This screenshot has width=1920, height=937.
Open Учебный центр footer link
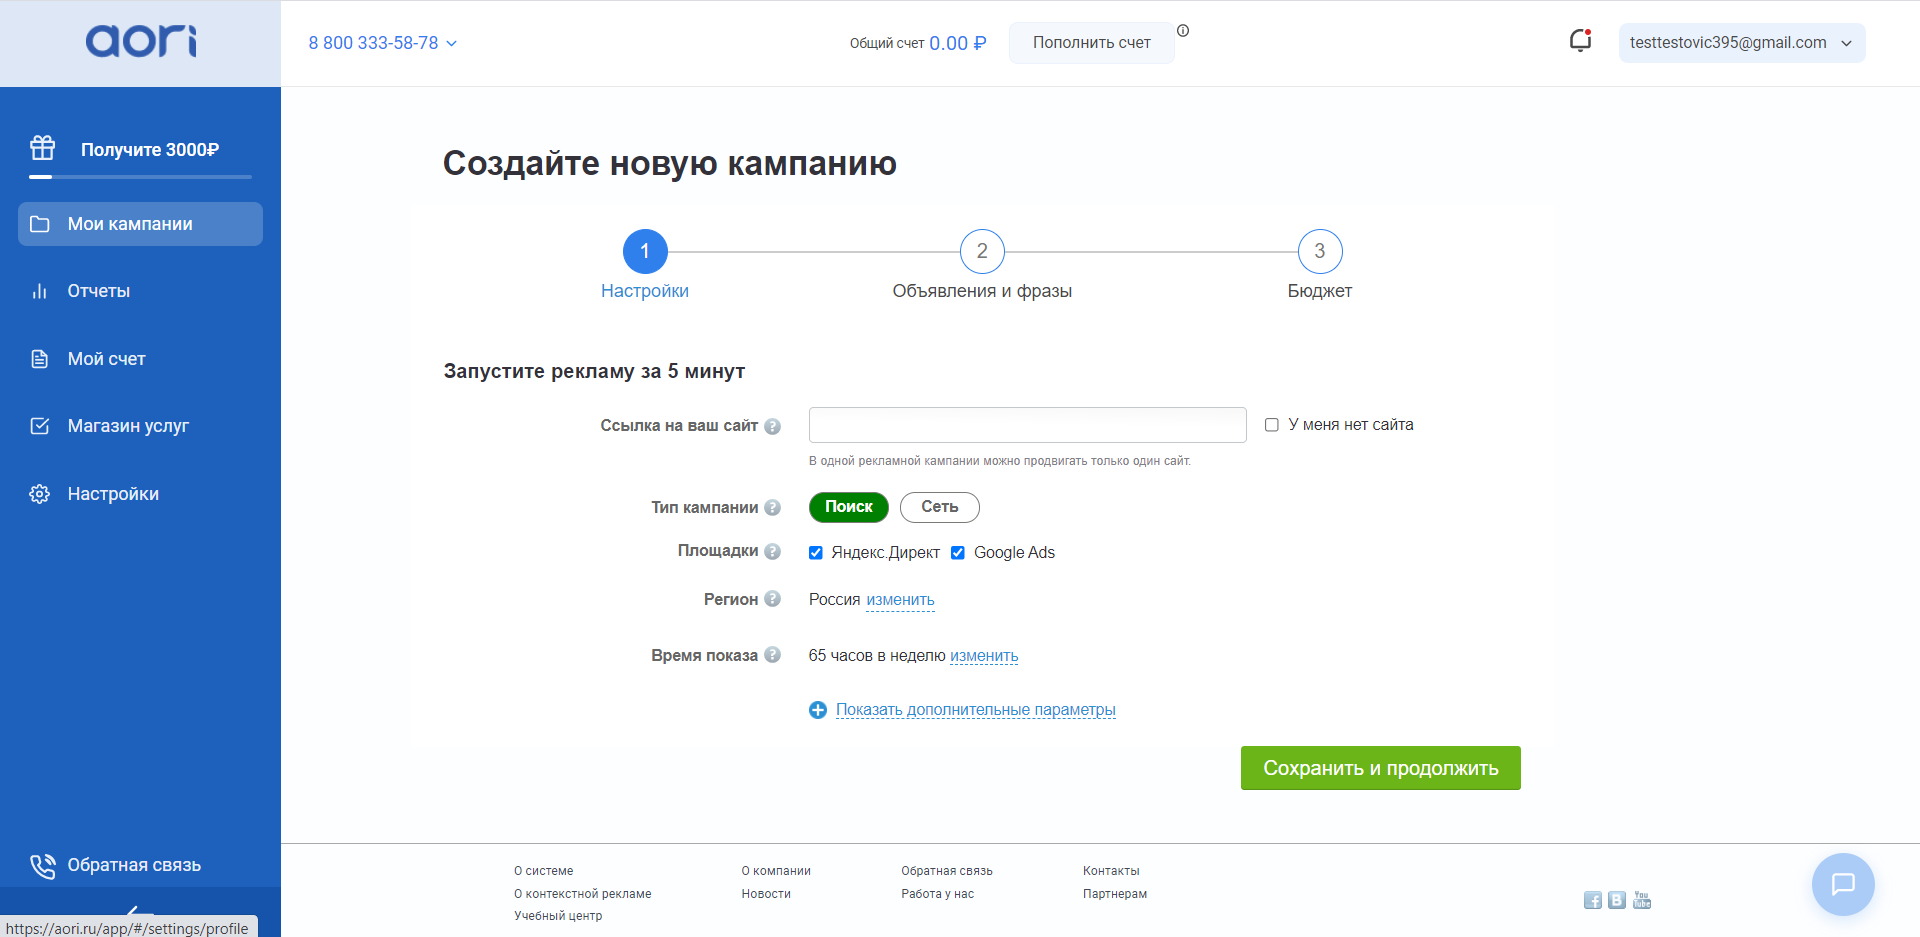point(558,916)
